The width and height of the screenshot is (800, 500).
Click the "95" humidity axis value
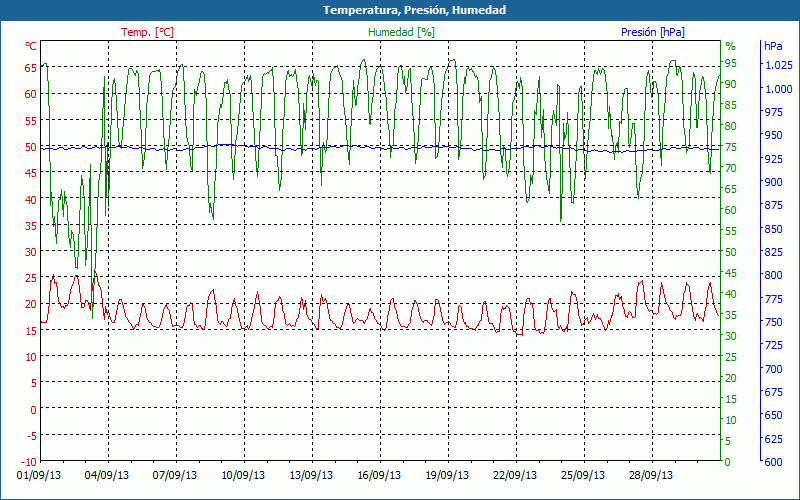pyautogui.click(x=731, y=63)
